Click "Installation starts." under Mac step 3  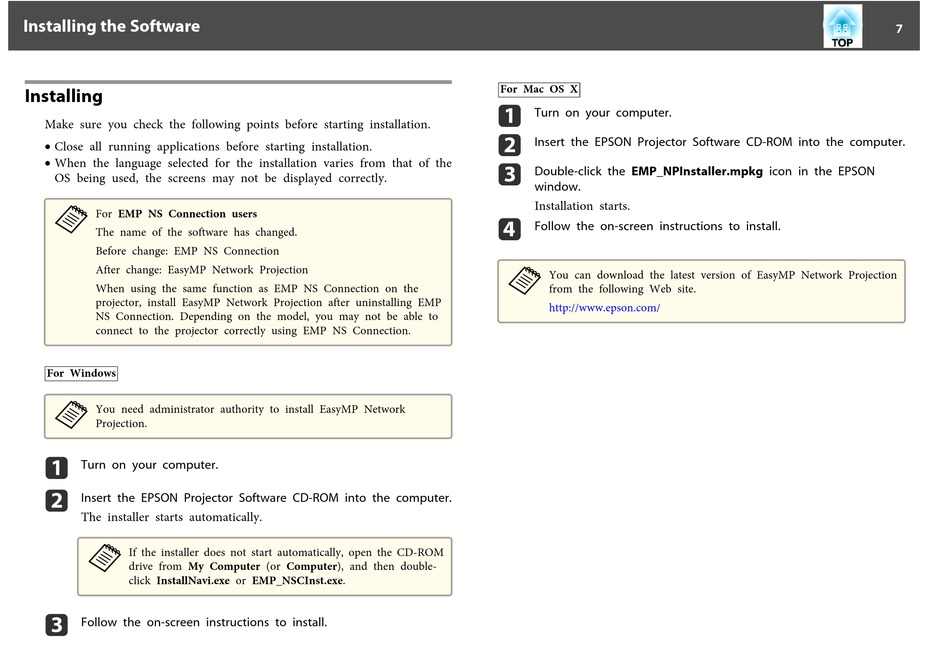click(582, 207)
